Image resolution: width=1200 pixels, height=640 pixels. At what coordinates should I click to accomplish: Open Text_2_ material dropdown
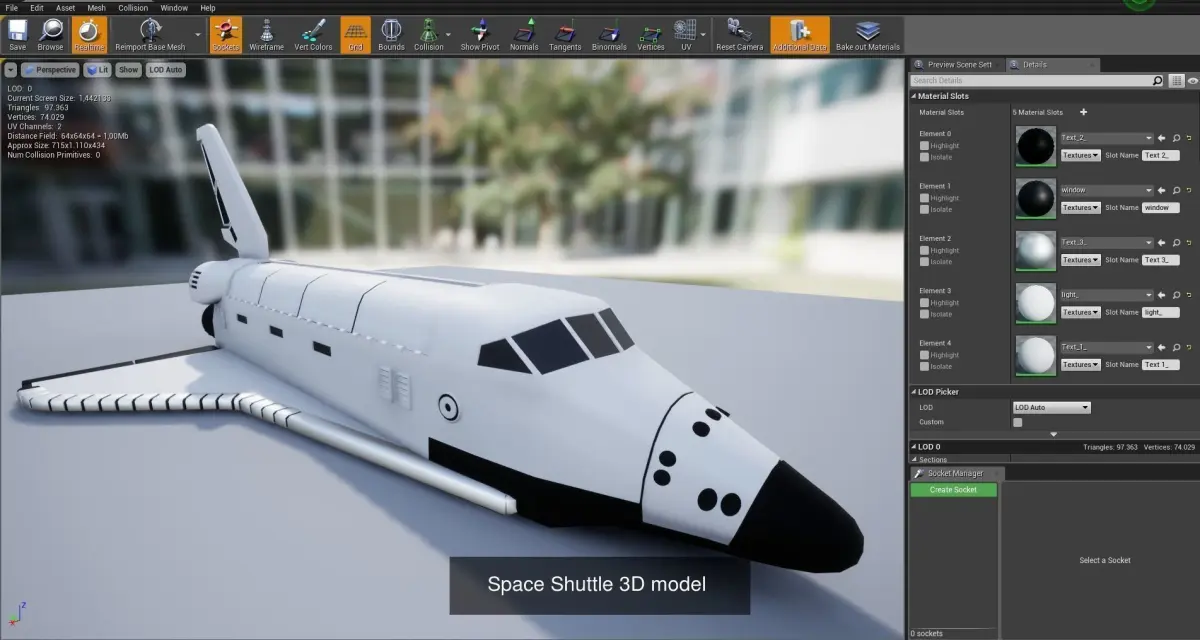point(1106,138)
